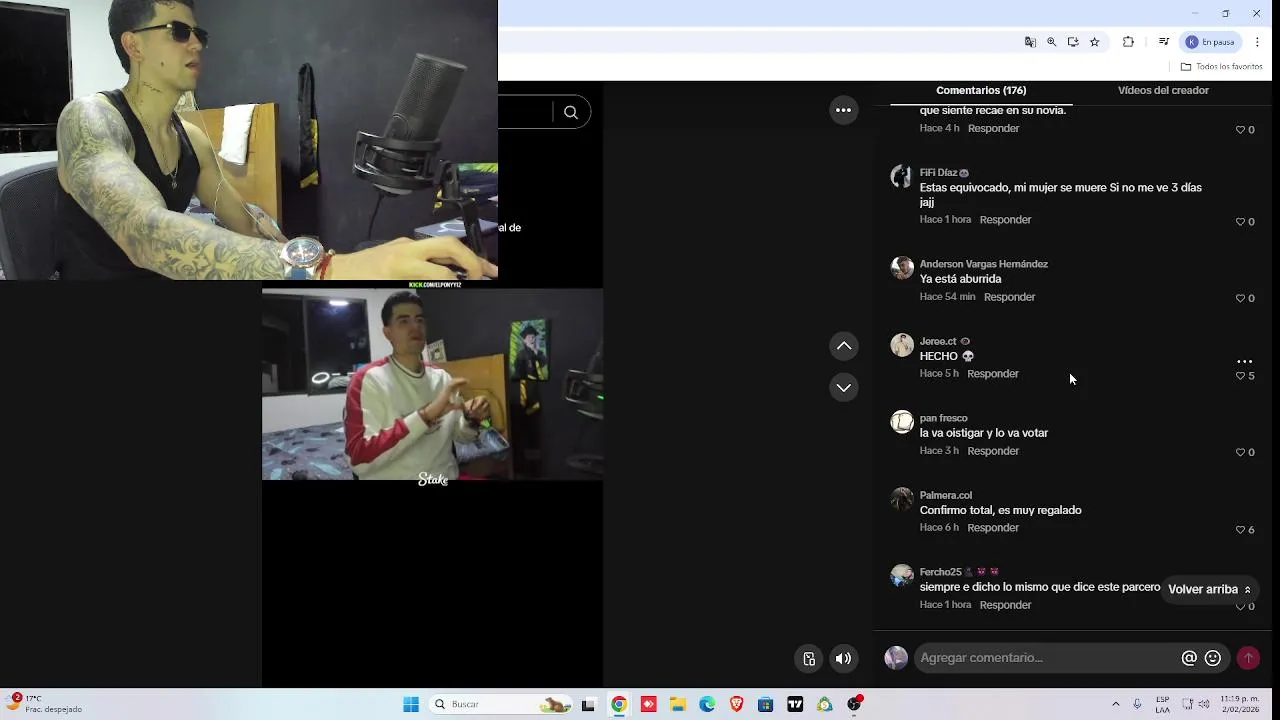Open the emoji picker in comment box
The image size is (1280, 720).
[x=1213, y=658]
